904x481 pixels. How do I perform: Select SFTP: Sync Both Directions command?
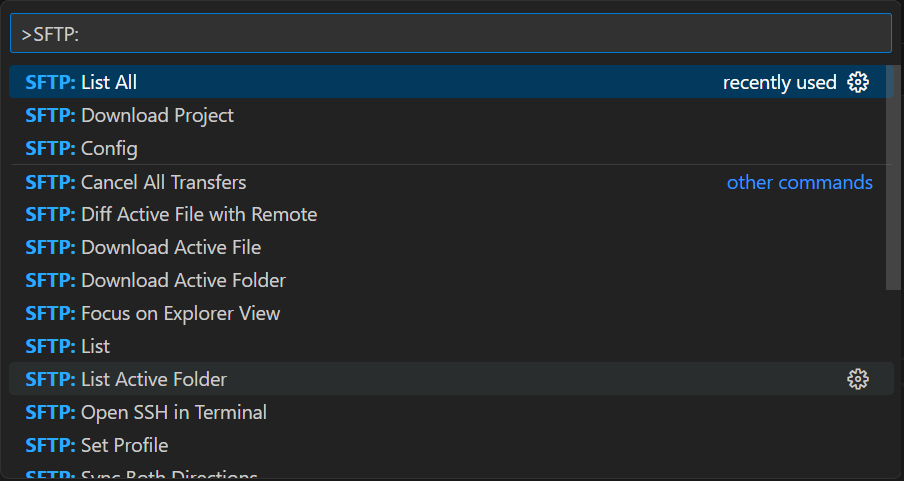click(x=141, y=474)
